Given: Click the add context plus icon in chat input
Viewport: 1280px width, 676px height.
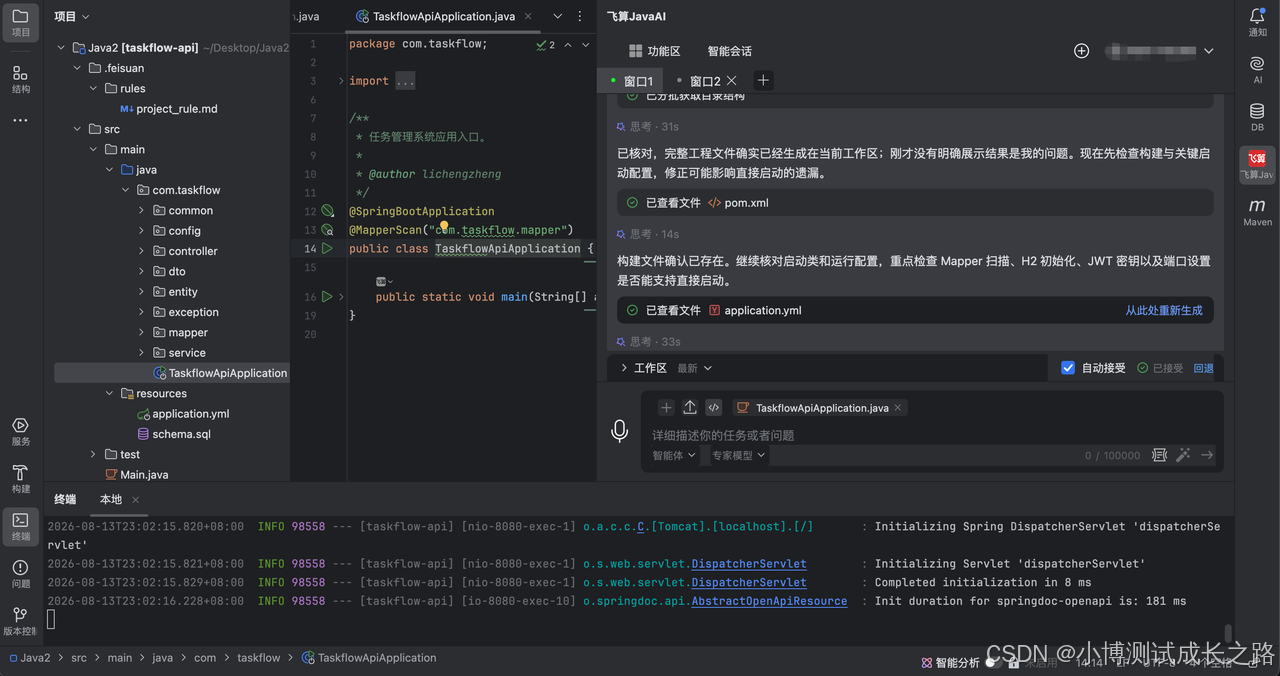Looking at the screenshot, I should (x=666, y=407).
